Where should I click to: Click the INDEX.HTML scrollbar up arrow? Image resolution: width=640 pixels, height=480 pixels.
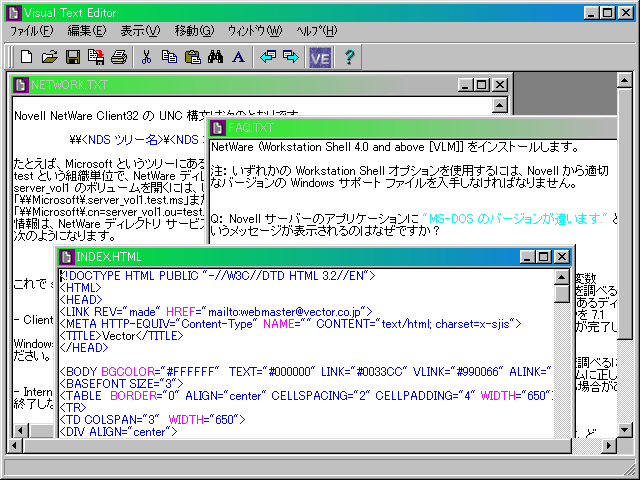[x=562, y=278]
